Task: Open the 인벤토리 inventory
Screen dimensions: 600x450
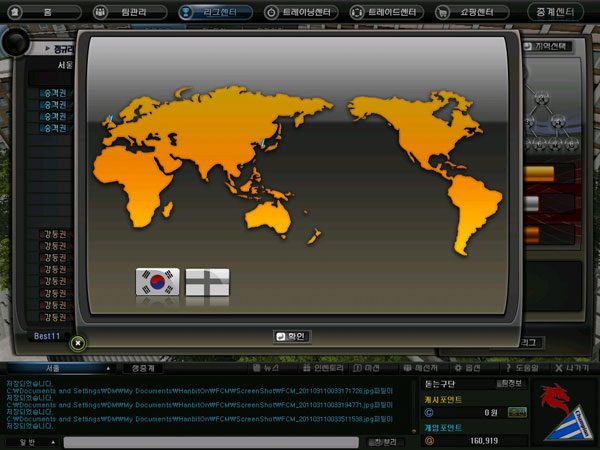Action: coord(327,368)
